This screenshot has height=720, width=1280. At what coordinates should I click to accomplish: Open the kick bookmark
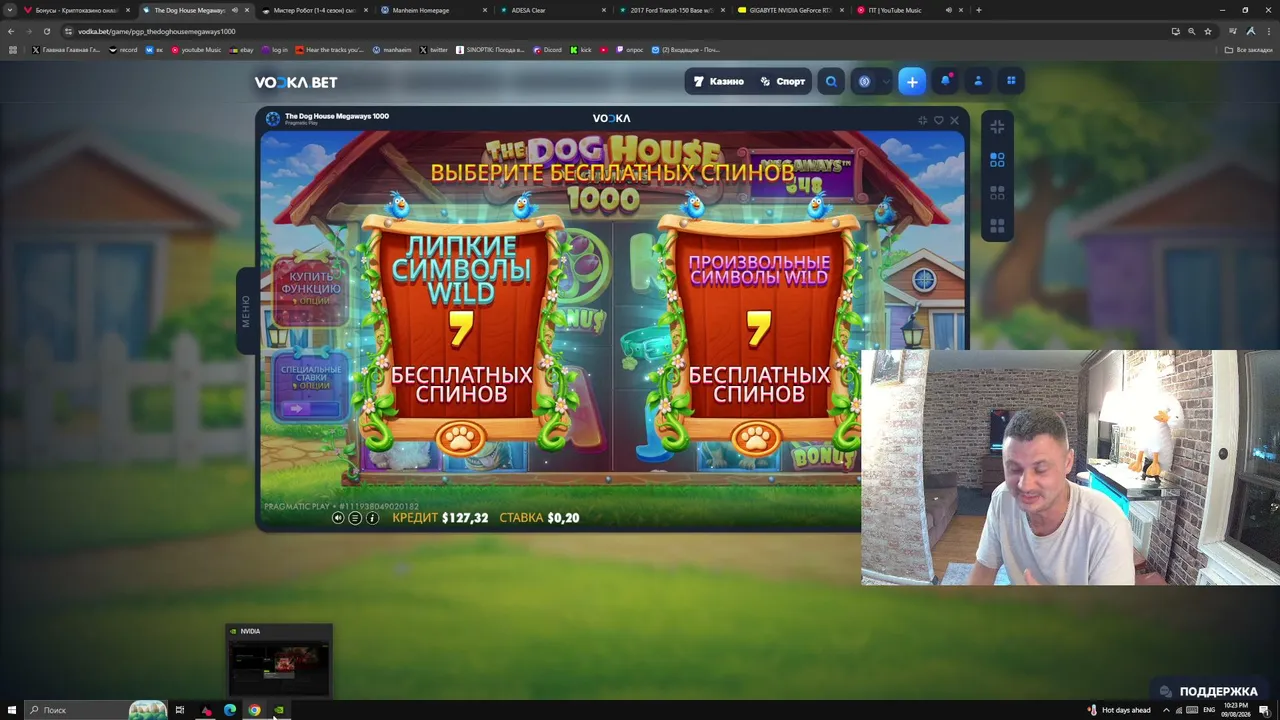click(581, 50)
